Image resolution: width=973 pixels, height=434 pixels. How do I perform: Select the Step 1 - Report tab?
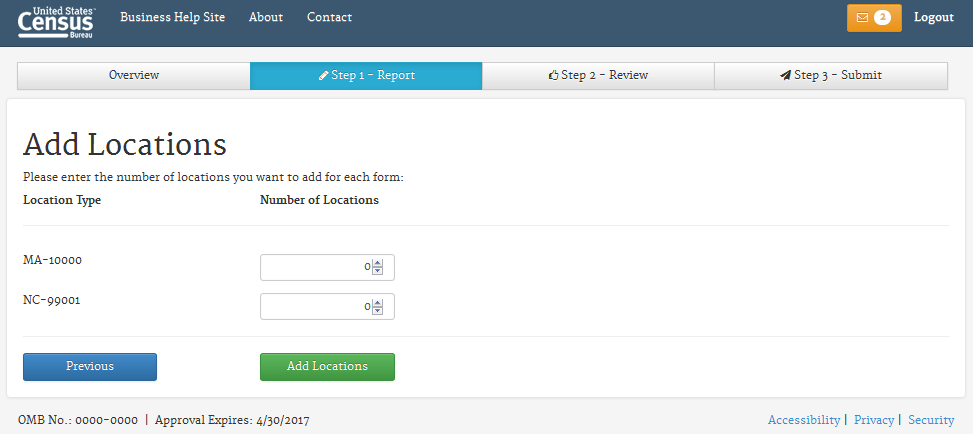pos(366,76)
